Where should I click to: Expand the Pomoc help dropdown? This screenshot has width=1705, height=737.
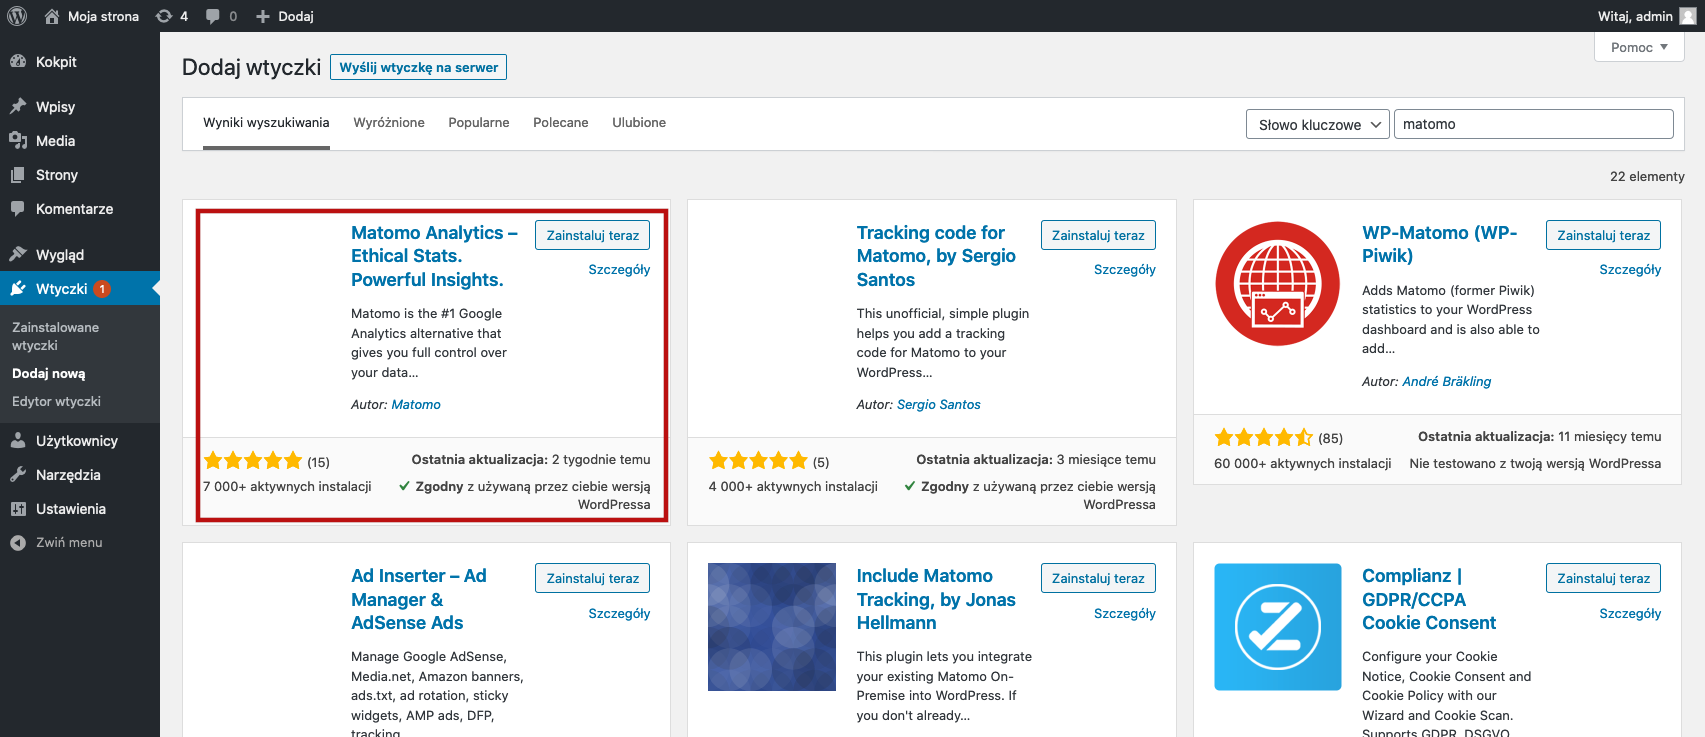(x=1639, y=47)
